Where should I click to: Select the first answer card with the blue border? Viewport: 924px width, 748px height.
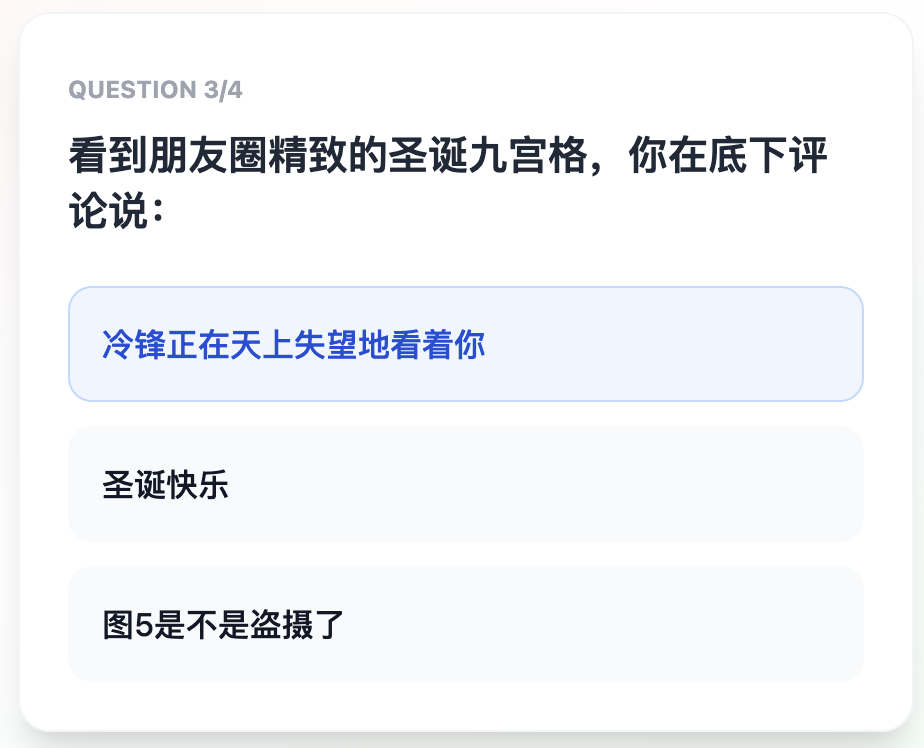(465, 344)
